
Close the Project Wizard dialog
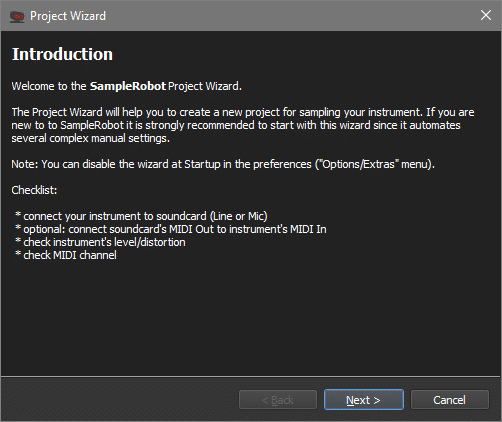486,15
